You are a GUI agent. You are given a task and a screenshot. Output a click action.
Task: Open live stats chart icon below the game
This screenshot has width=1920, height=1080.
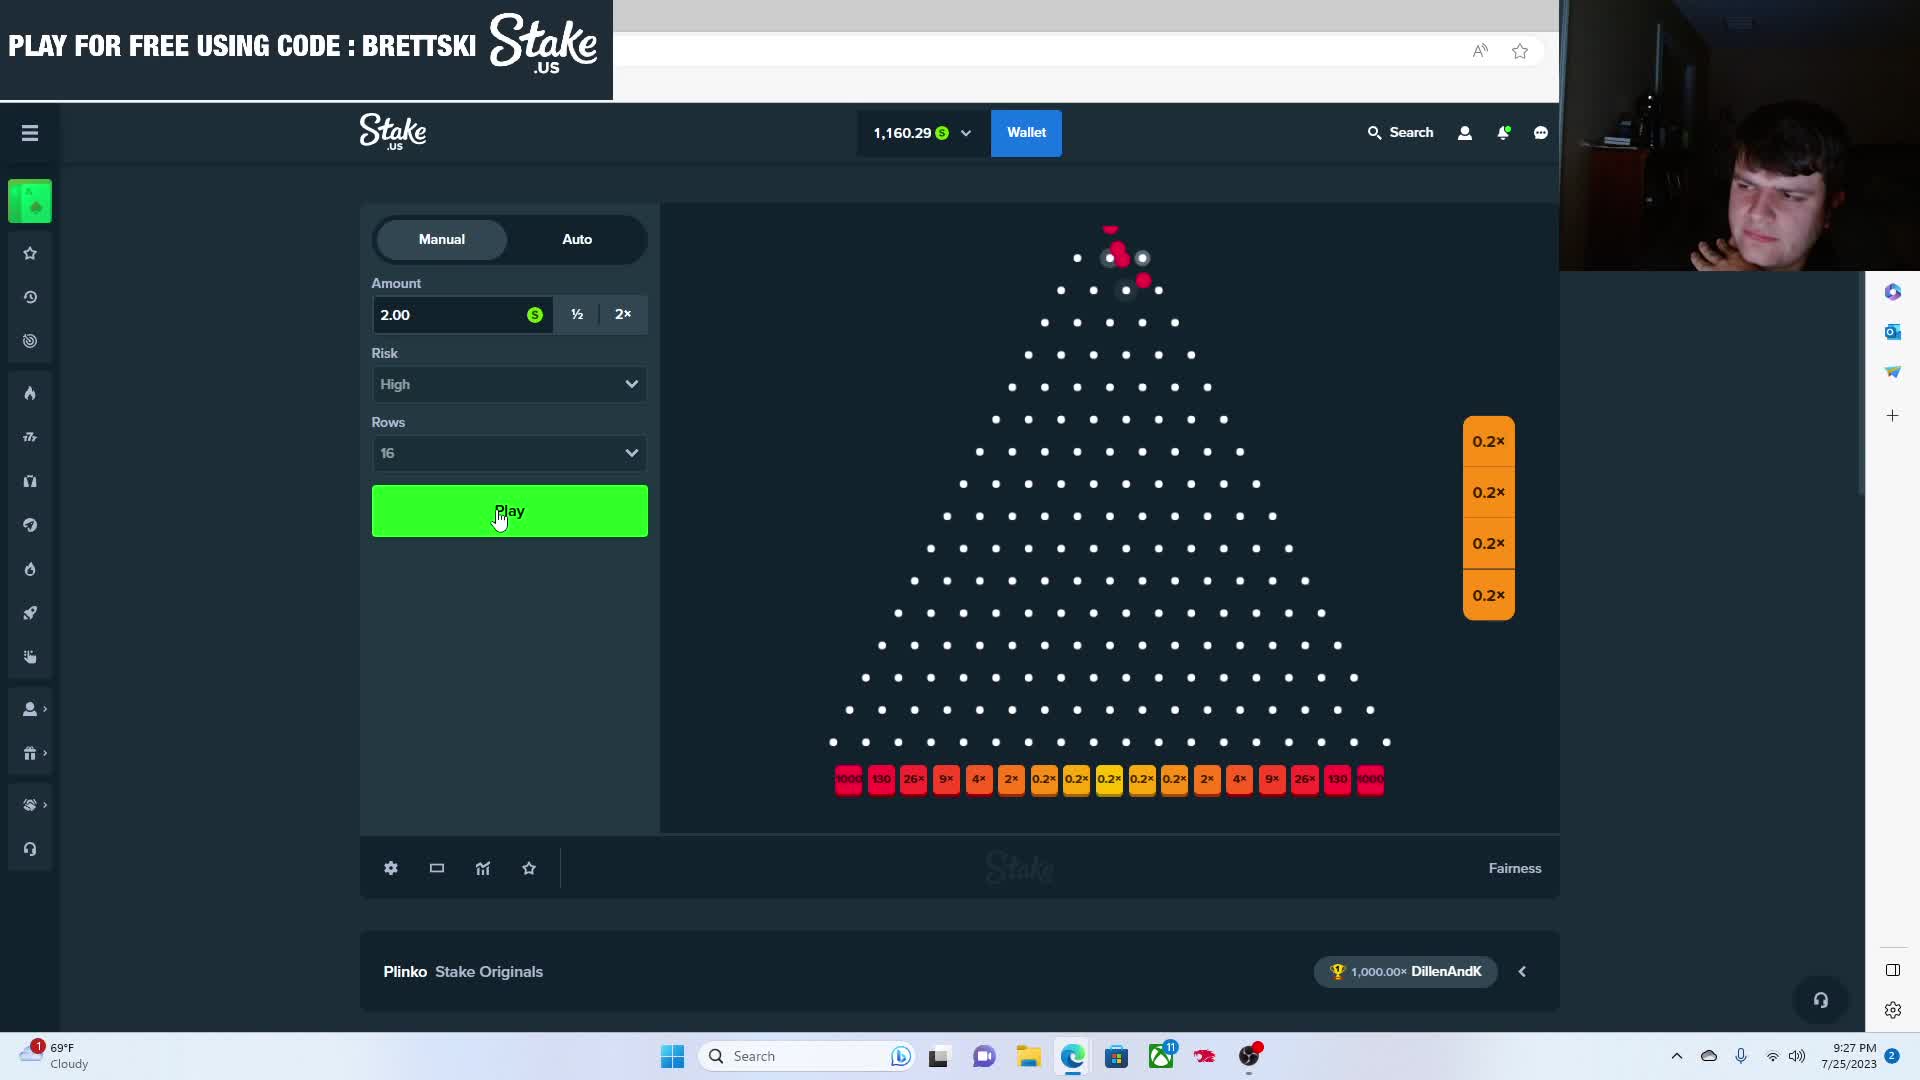pyautogui.click(x=483, y=868)
